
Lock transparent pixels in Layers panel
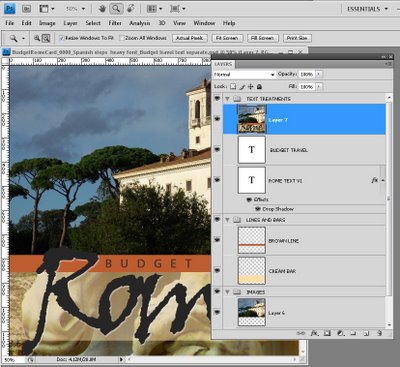point(233,87)
